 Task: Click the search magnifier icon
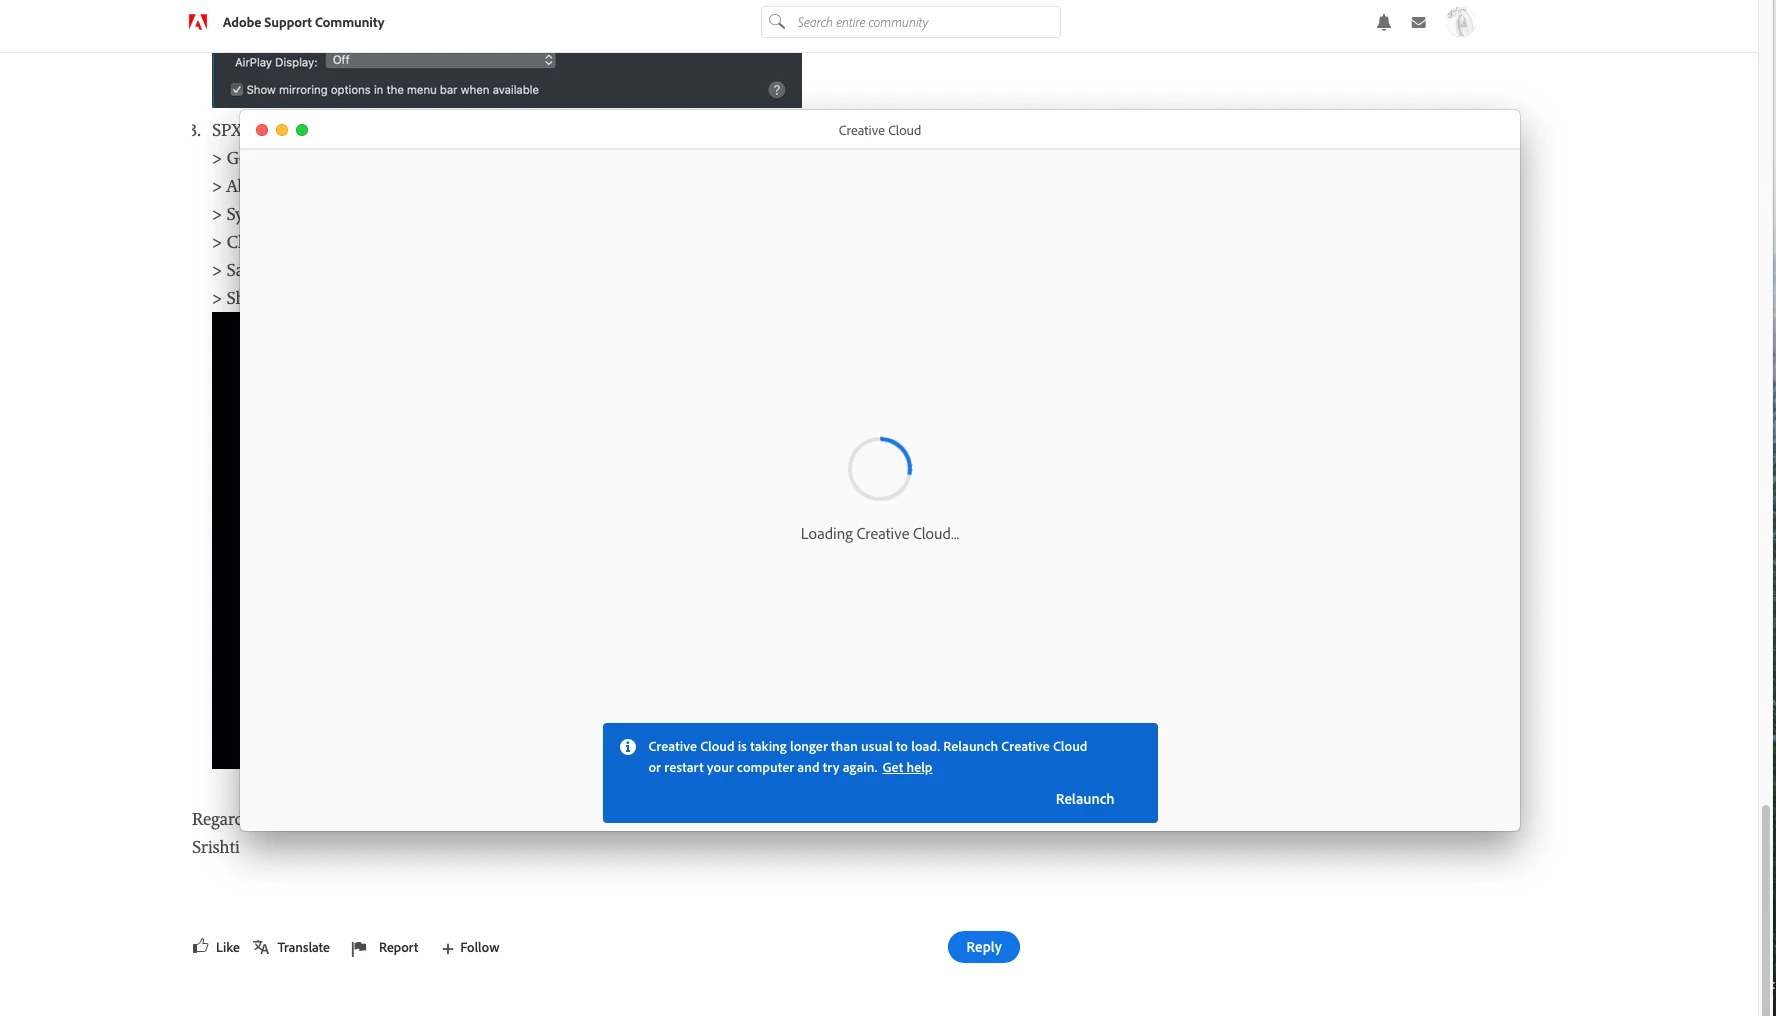point(777,21)
